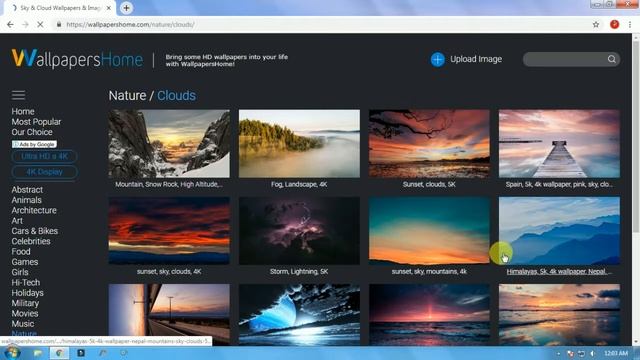Open the Celebrities category
This screenshot has height=360, width=640.
point(31,241)
